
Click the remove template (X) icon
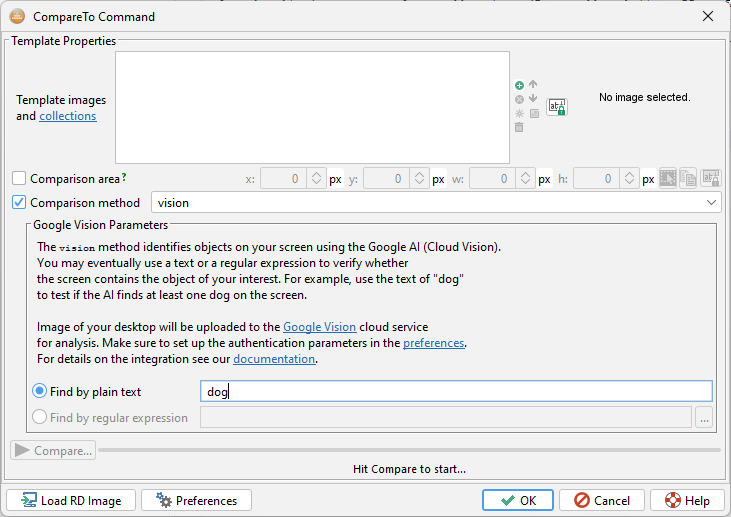pos(519,99)
